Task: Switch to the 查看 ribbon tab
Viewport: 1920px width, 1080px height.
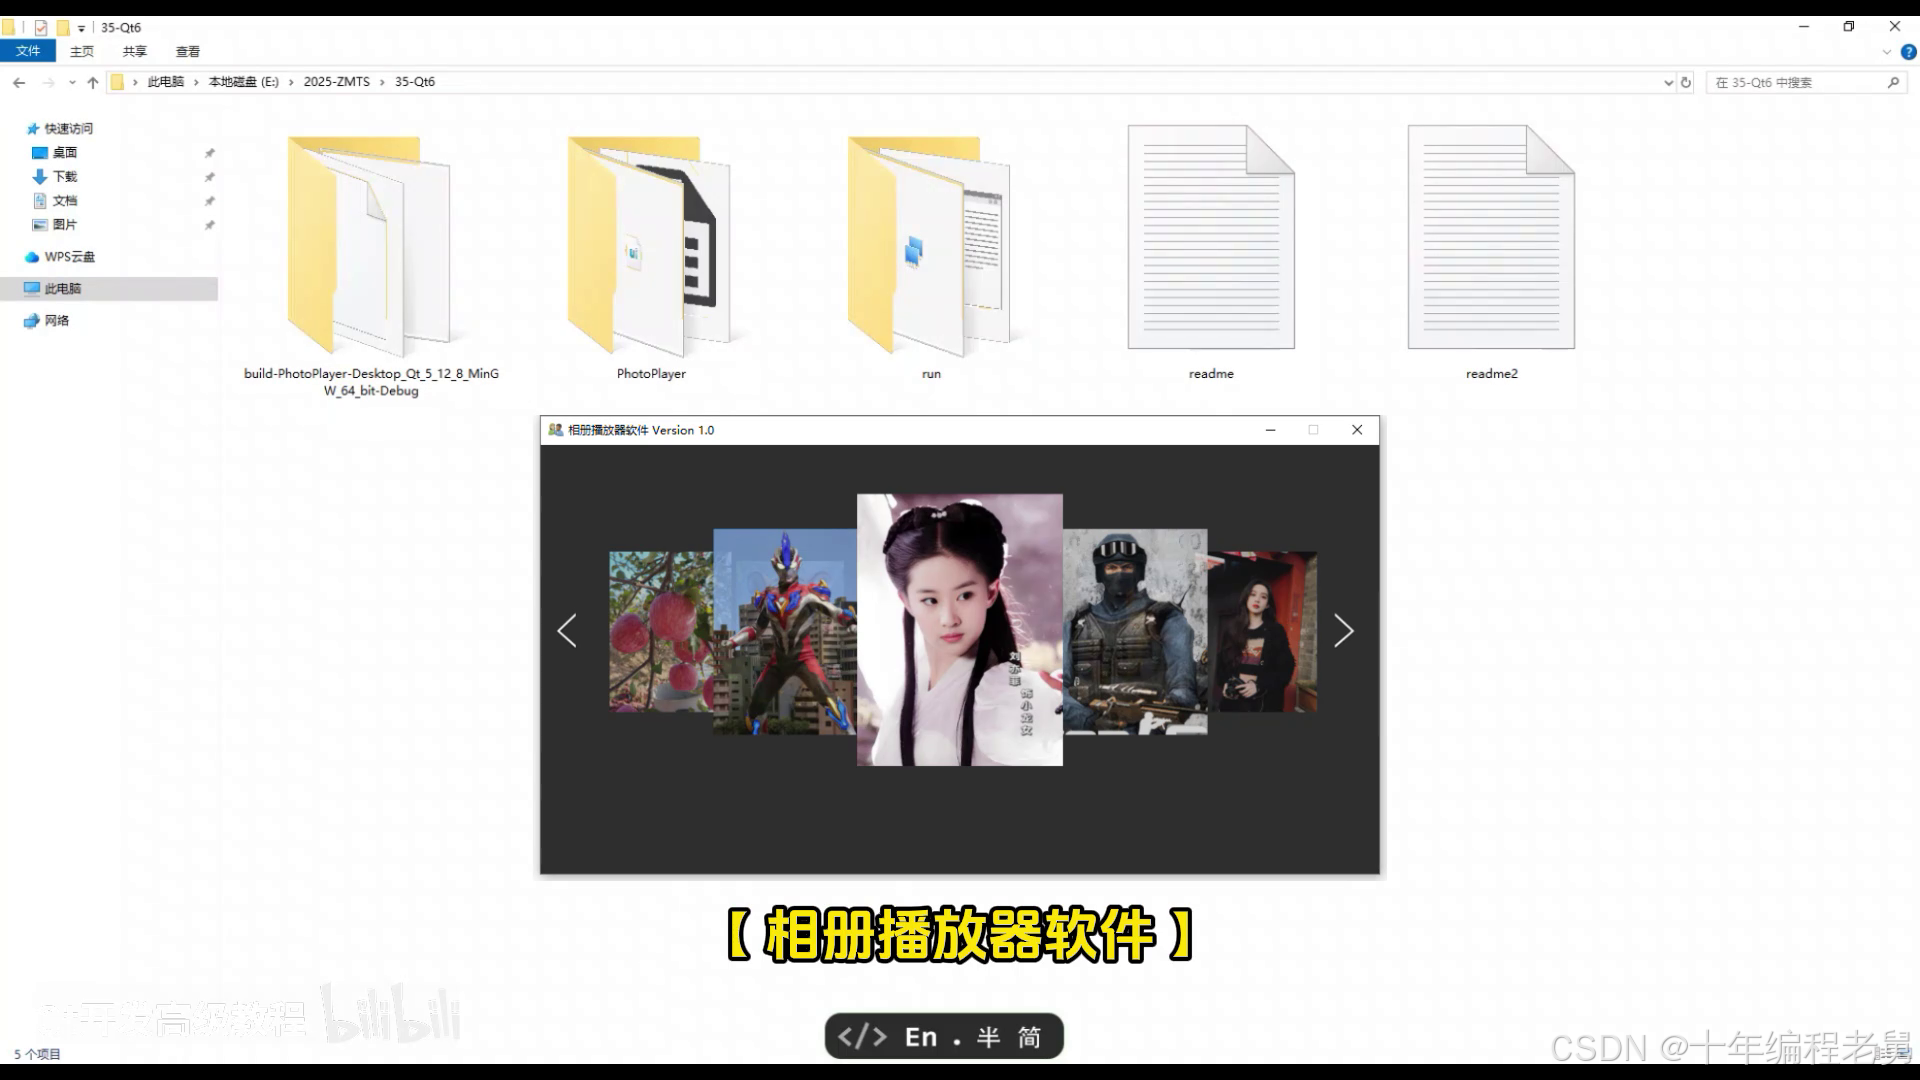Action: (187, 51)
